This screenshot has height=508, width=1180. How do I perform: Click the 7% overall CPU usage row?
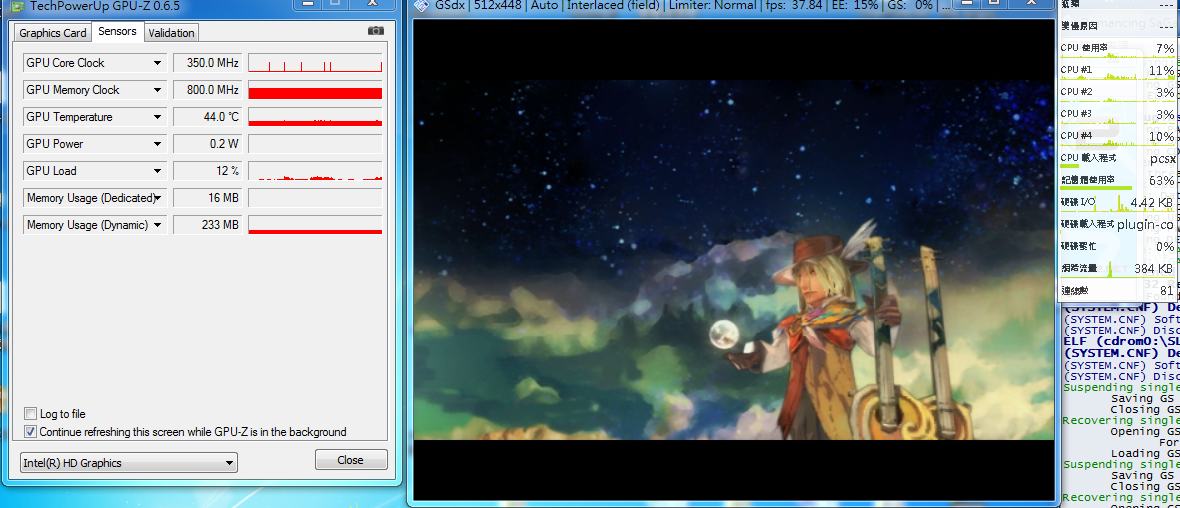(1118, 49)
